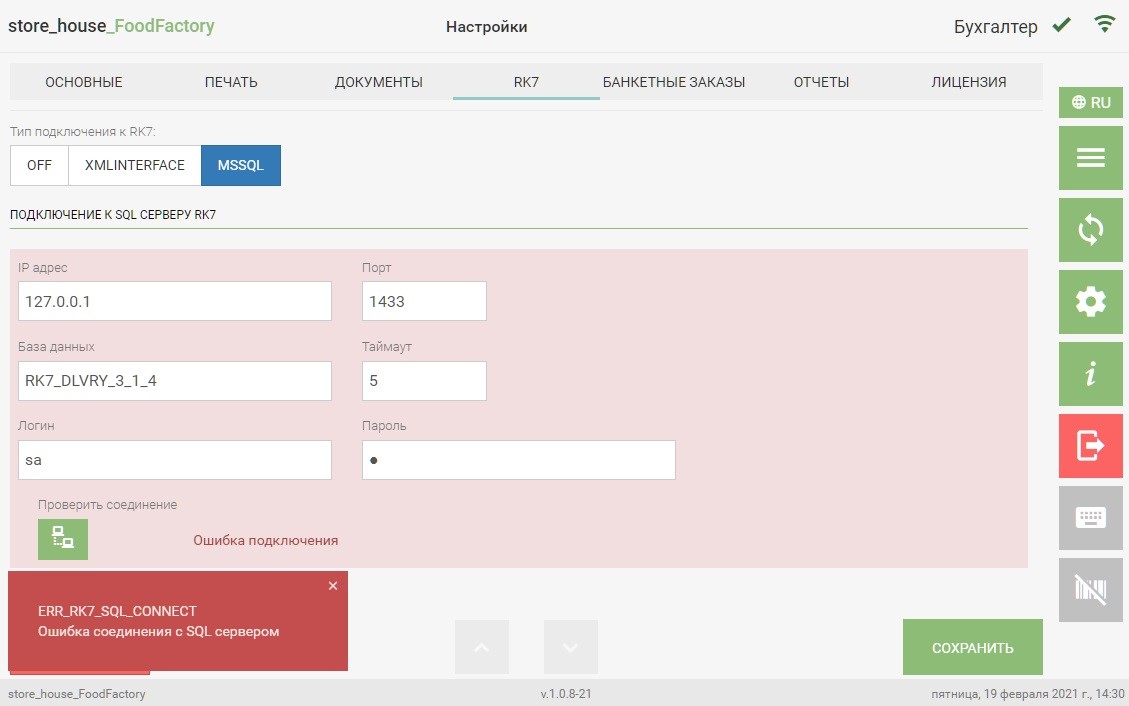This screenshot has height=706, width=1129.
Task: Switch RK7 connection type to OFF
Action: [39, 166]
